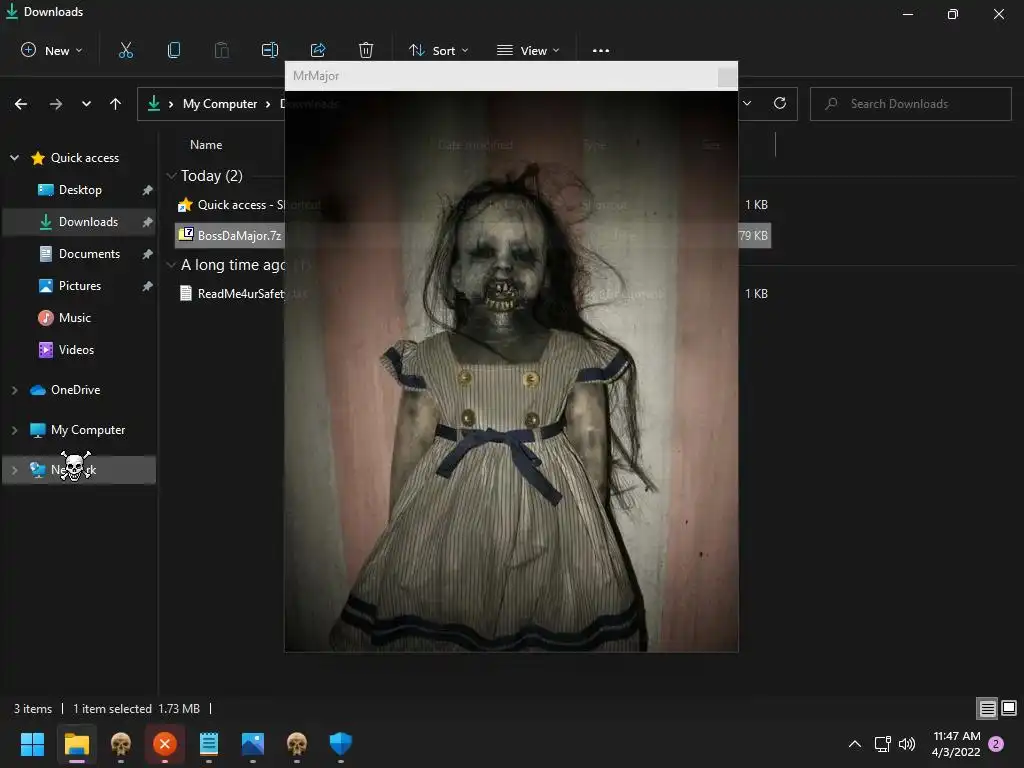This screenshot has height=768, width=1024.
Task: Unpin Documents using its pin icon
Action: (148, 254)
